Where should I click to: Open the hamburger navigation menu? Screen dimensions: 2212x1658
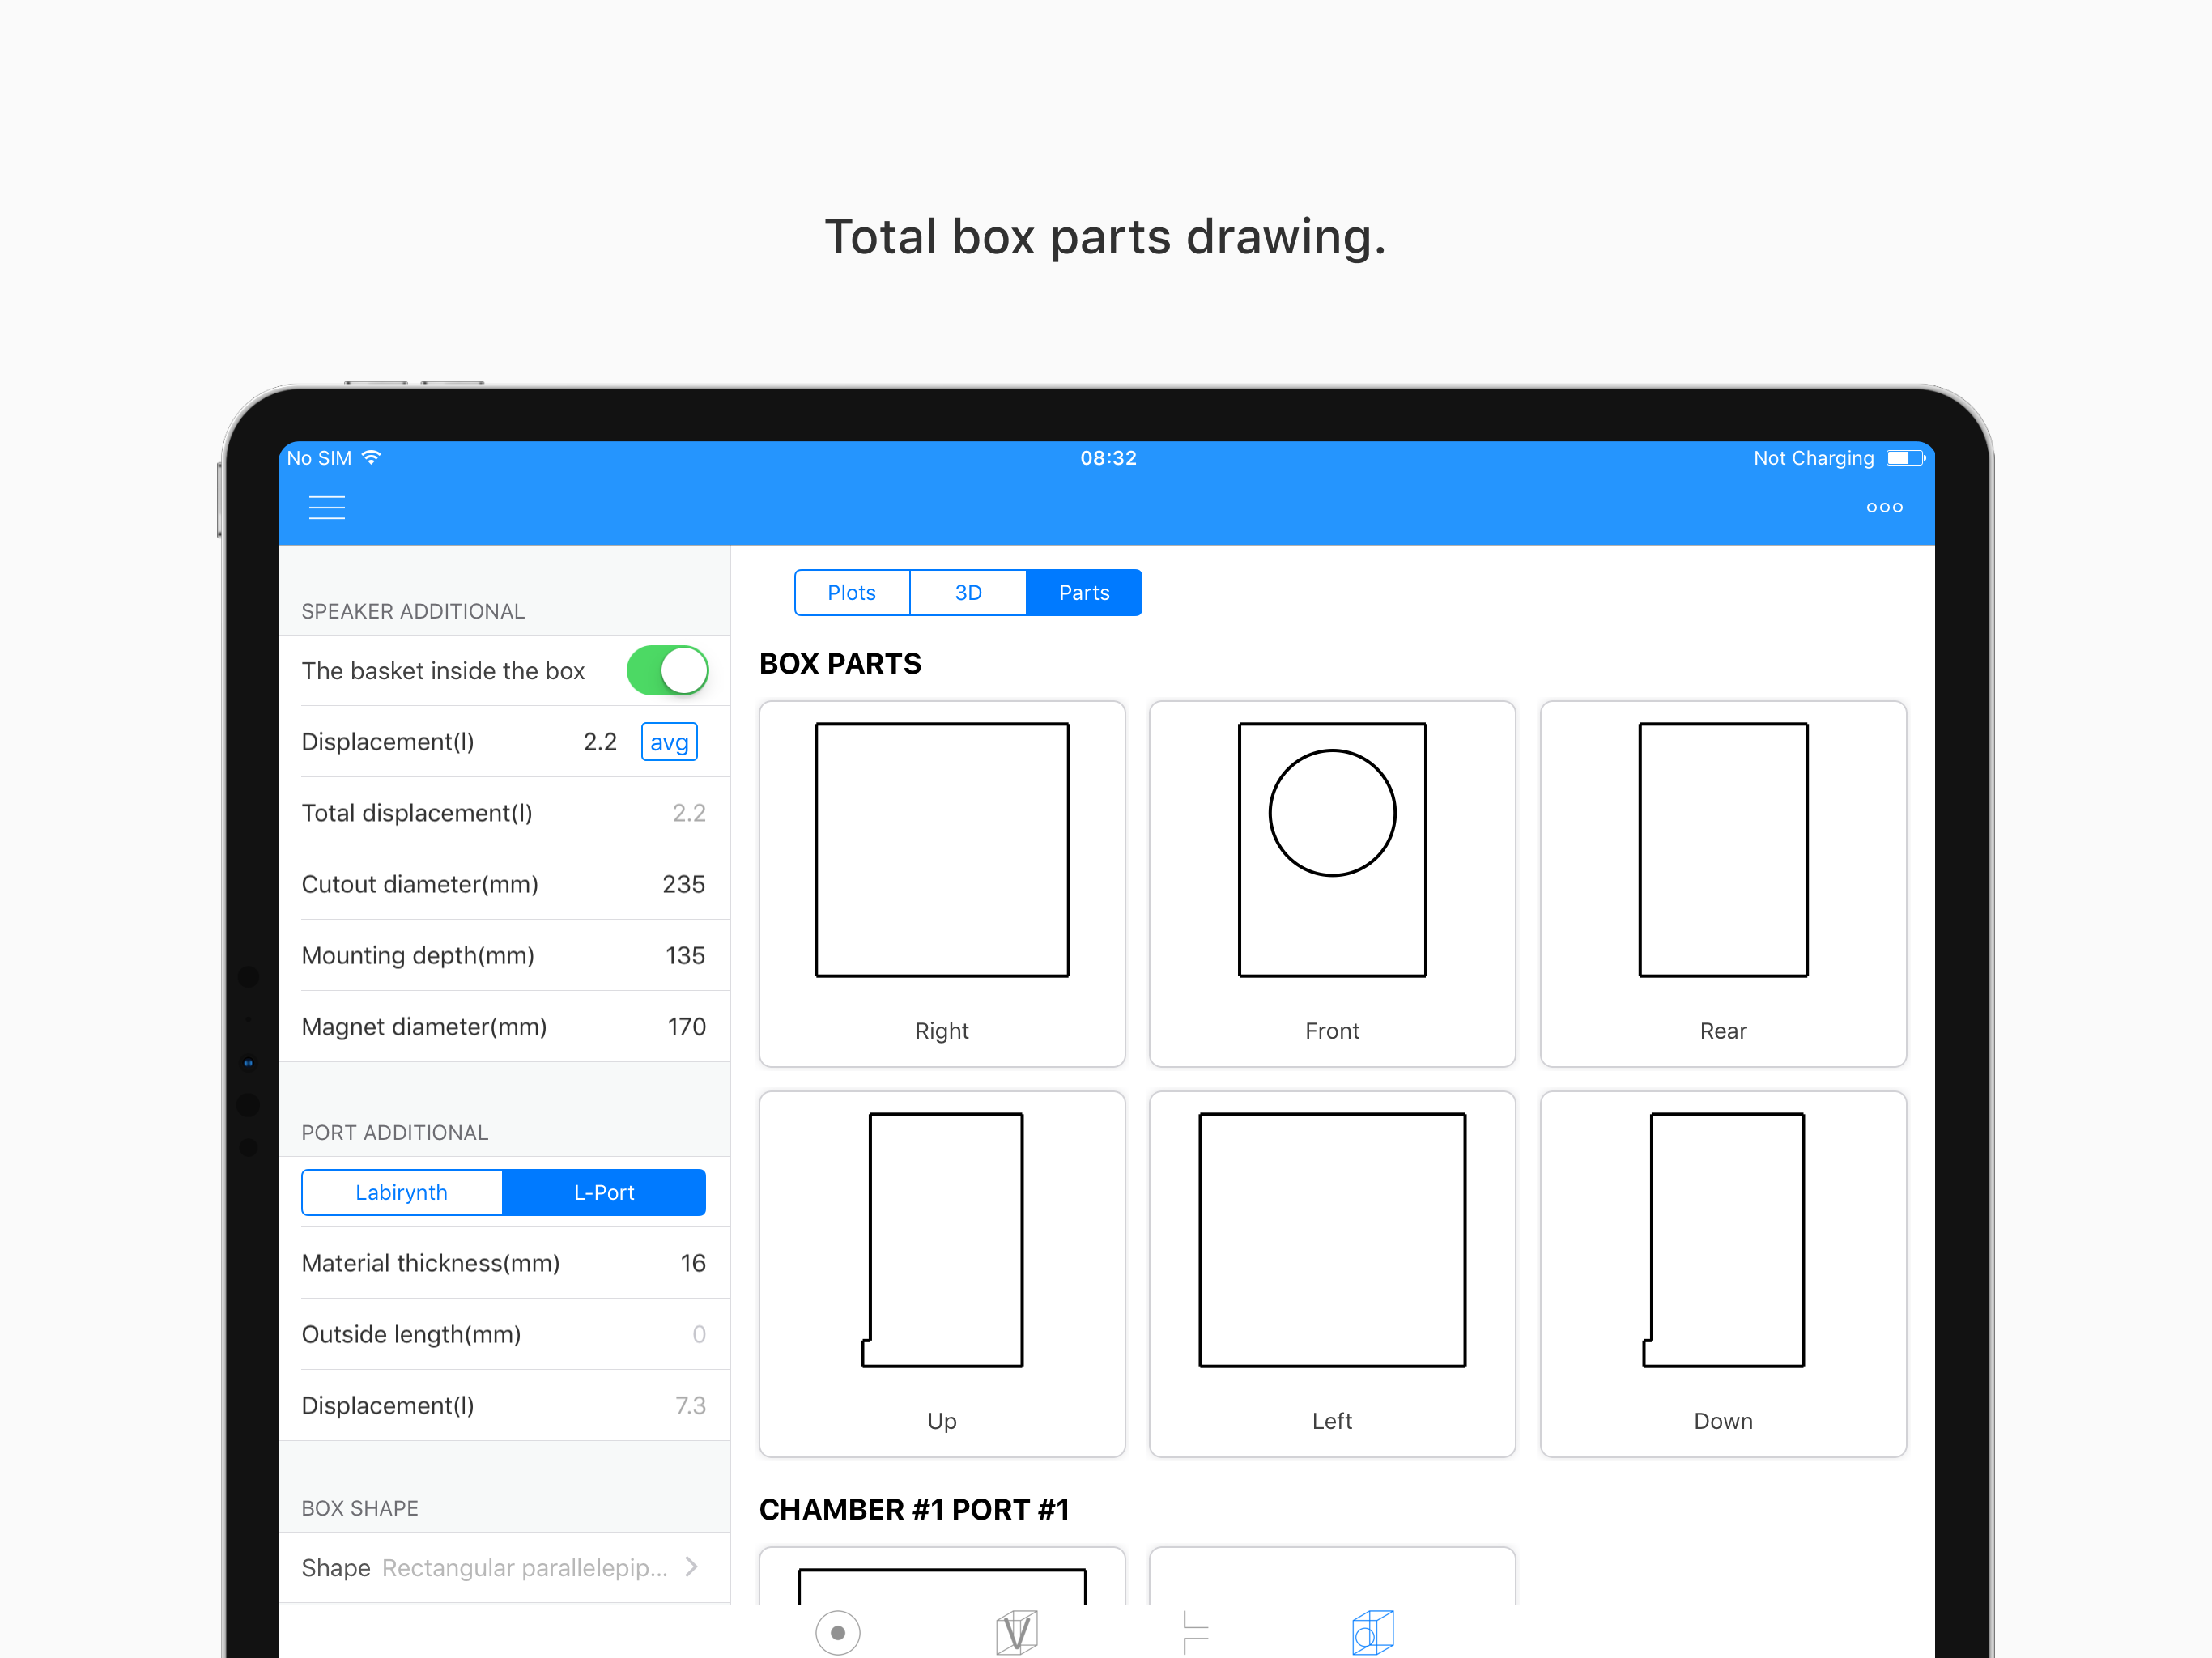click(327, 507)
